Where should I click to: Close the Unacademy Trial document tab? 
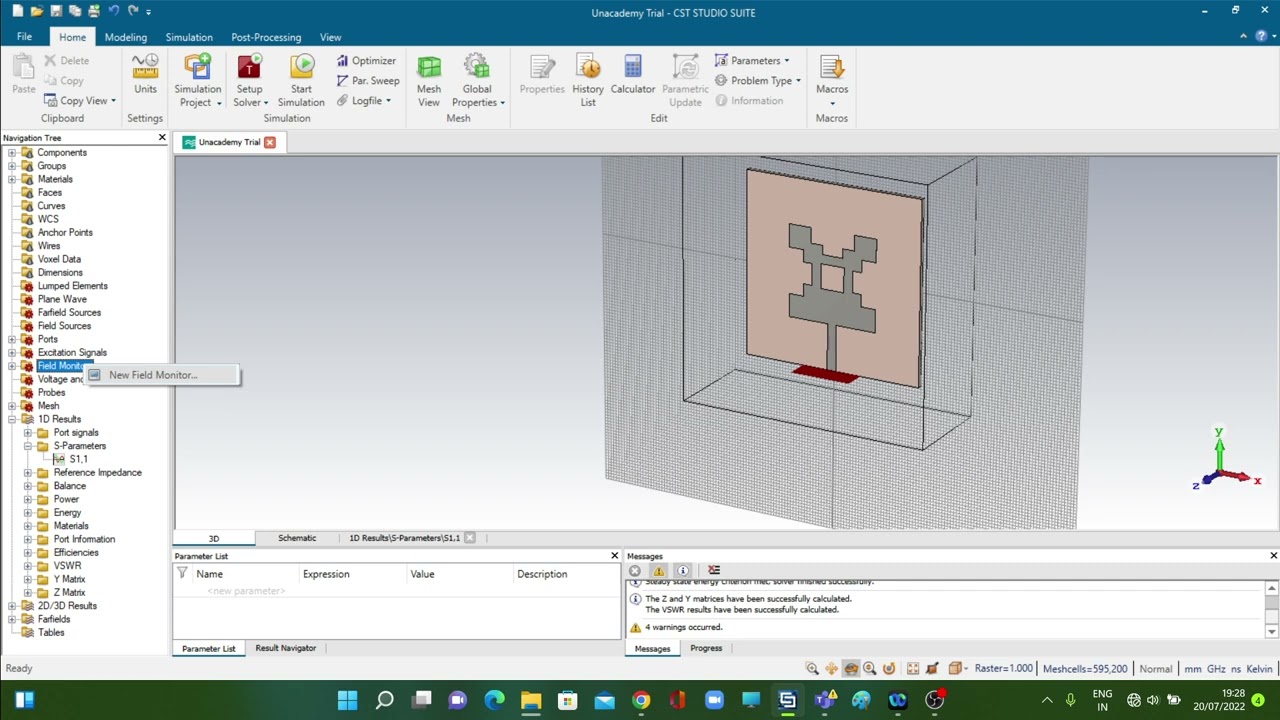[270, 142]
